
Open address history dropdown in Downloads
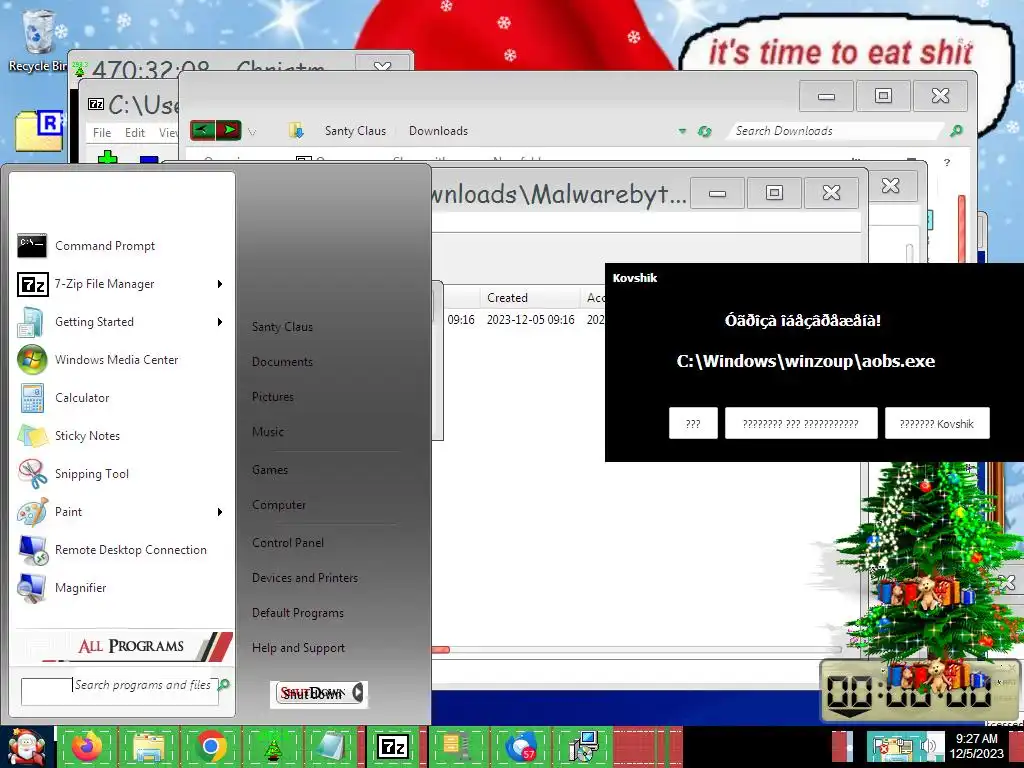pos(682,131)
